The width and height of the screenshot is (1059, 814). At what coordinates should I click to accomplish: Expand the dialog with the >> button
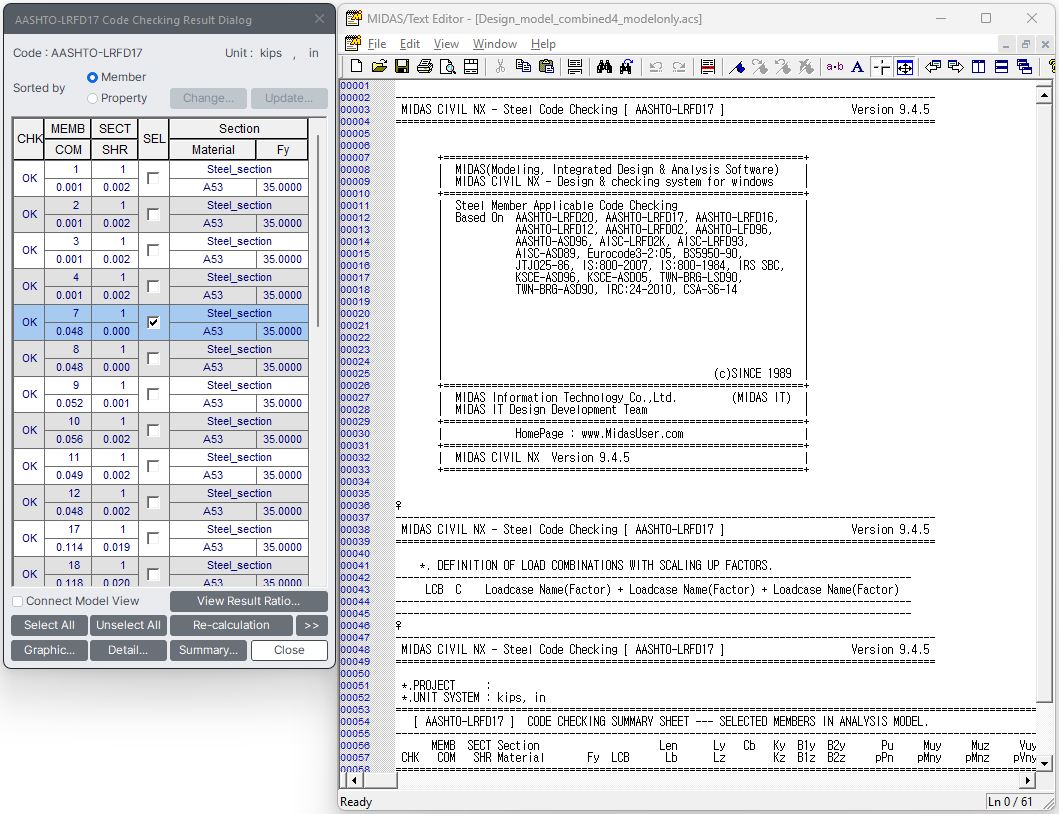pyautogui.click(x=311, y=626)
